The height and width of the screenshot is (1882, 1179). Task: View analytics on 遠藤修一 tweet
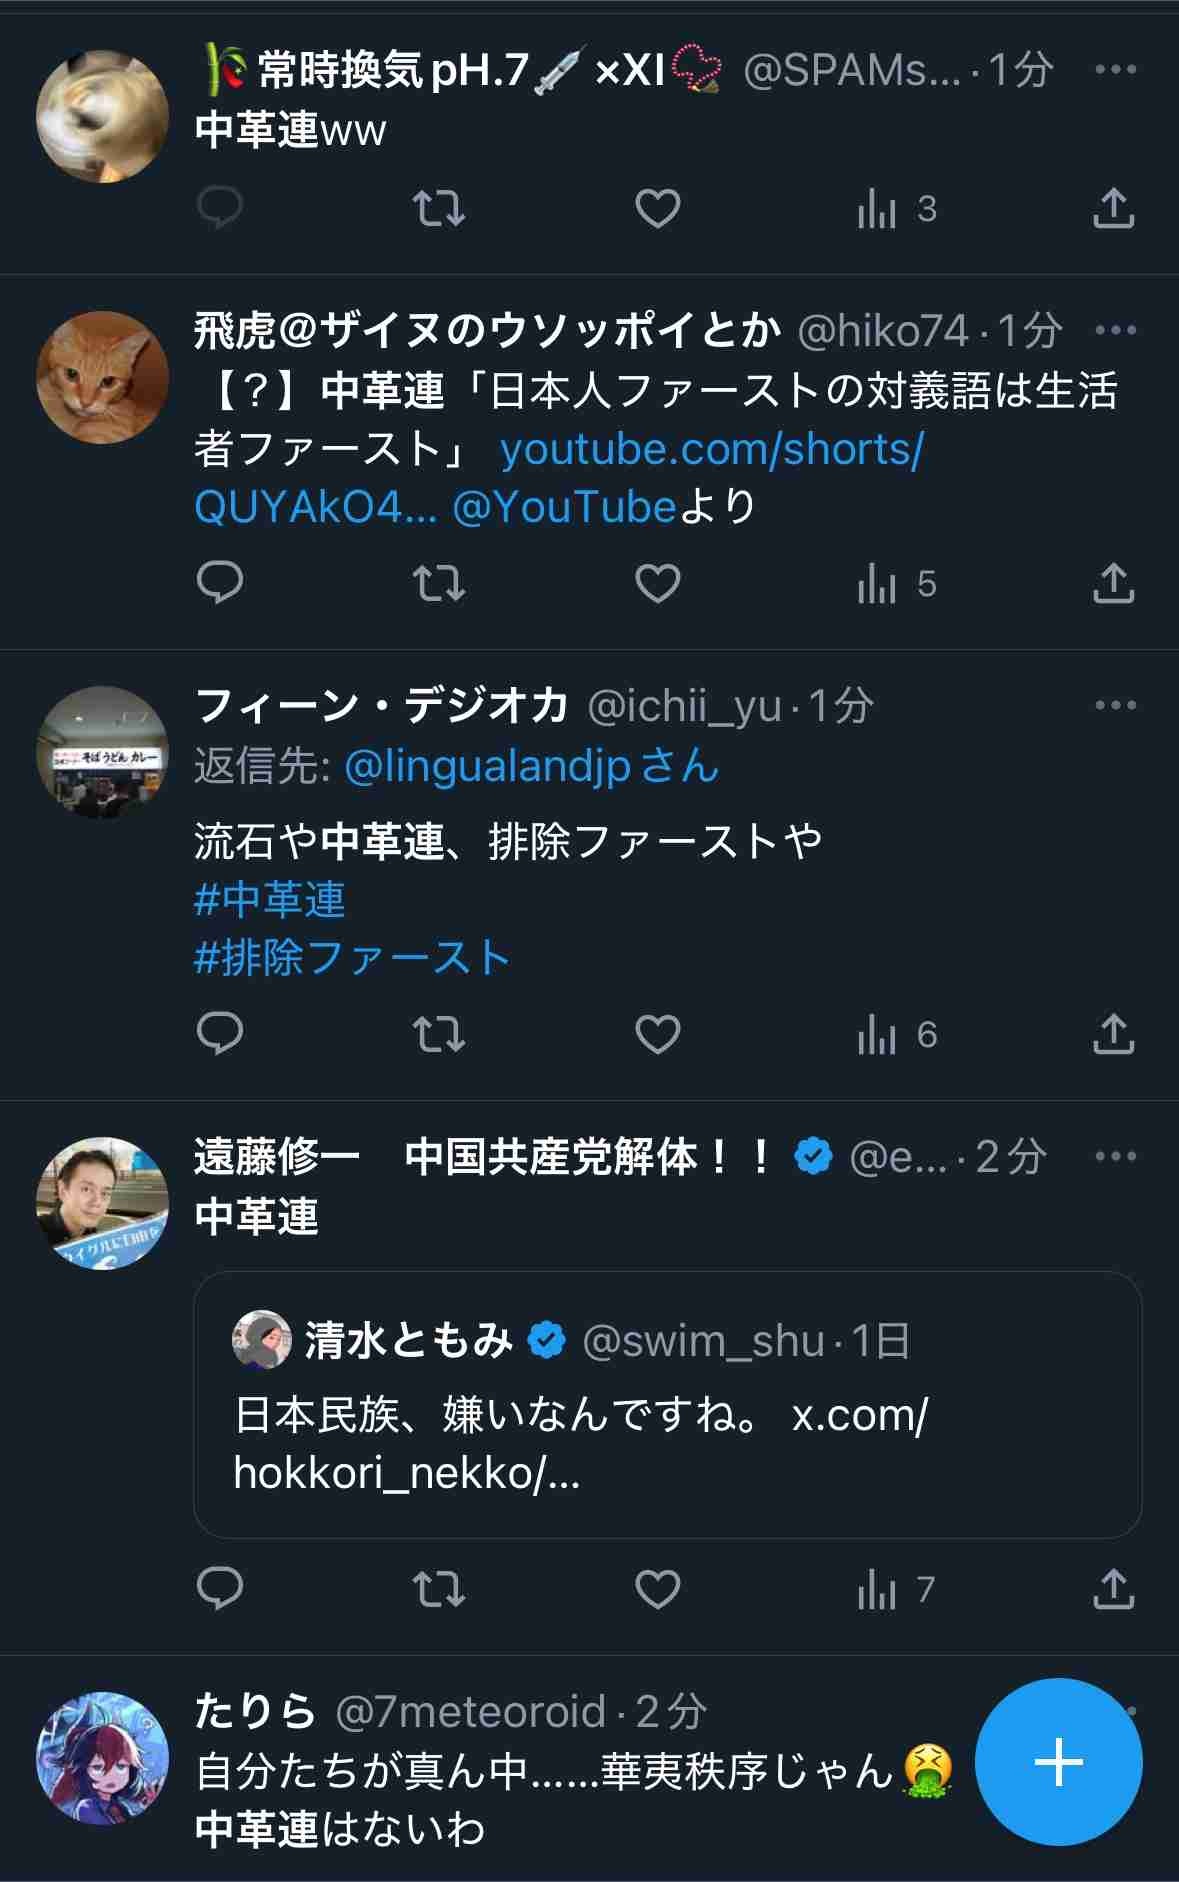(x=896, y=1589)
